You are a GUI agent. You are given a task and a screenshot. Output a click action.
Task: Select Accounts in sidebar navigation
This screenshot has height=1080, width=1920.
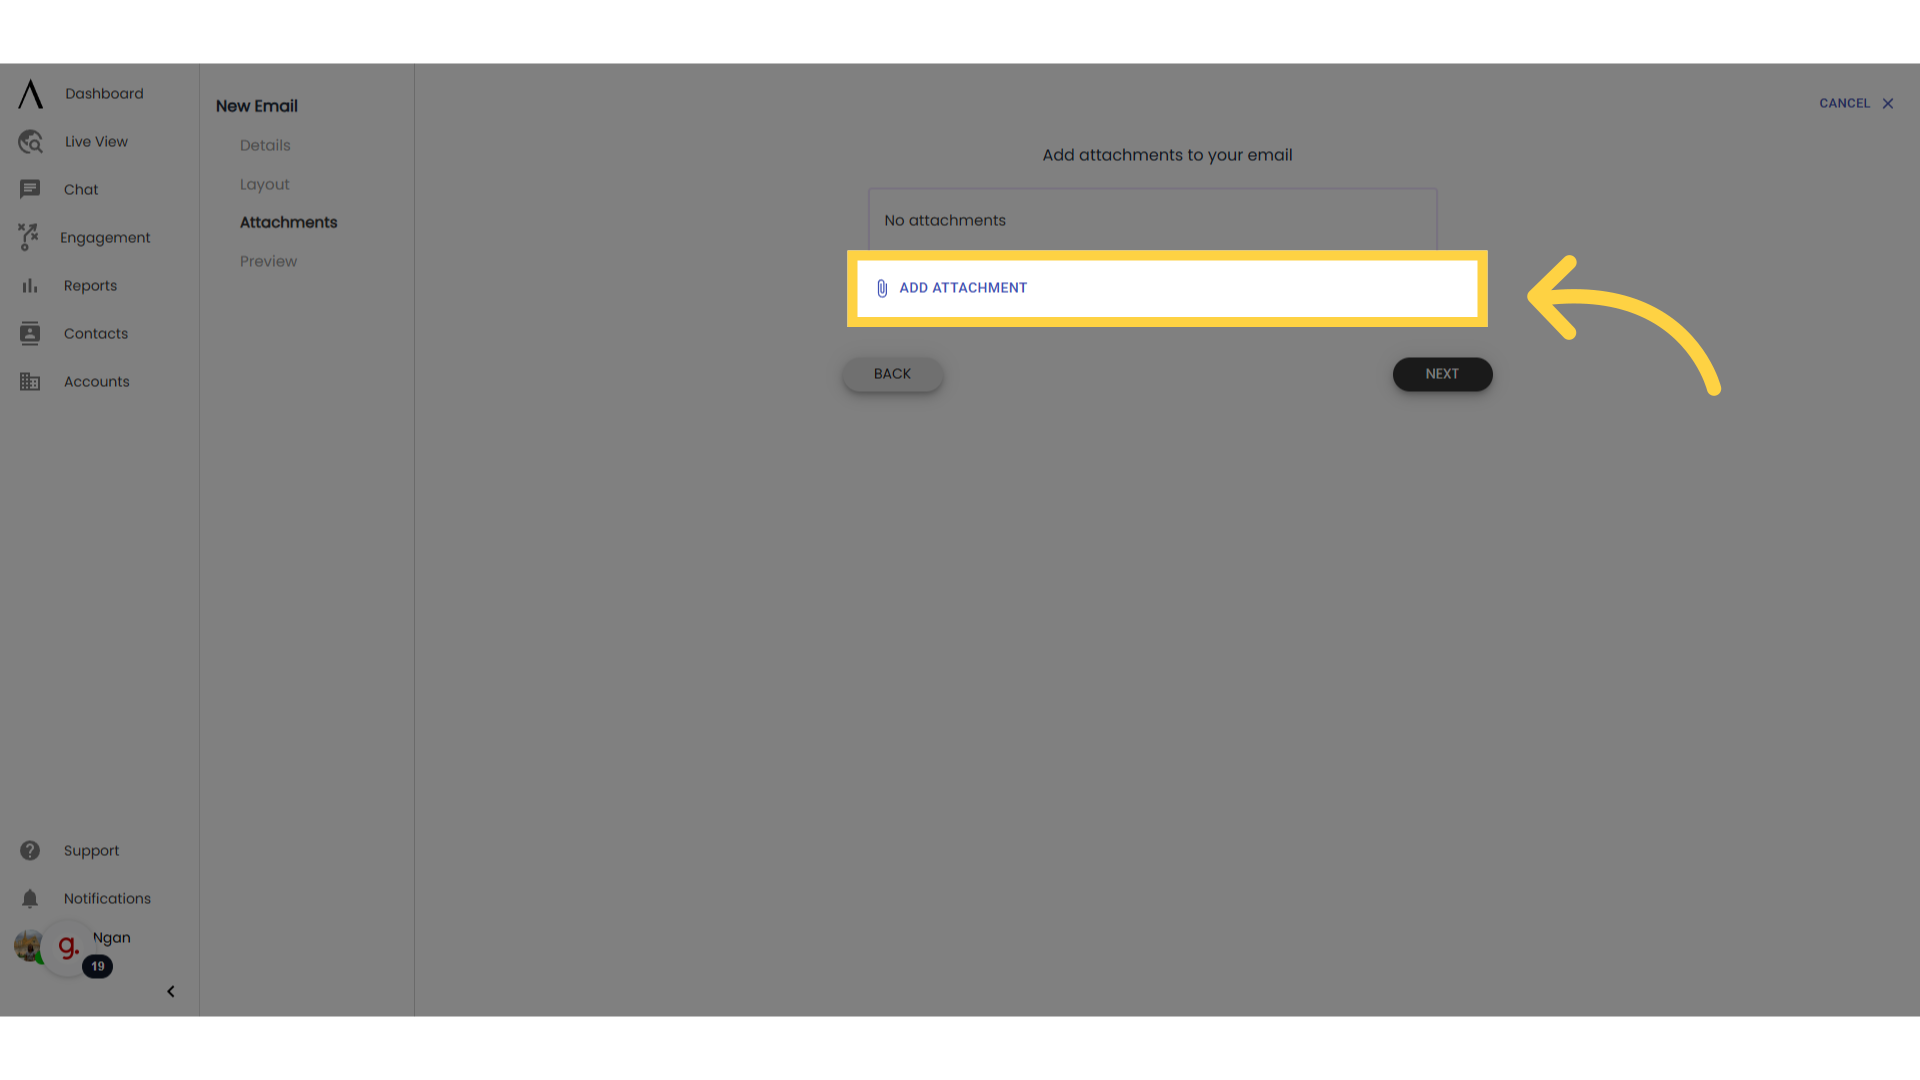click(x=96, y=381)
